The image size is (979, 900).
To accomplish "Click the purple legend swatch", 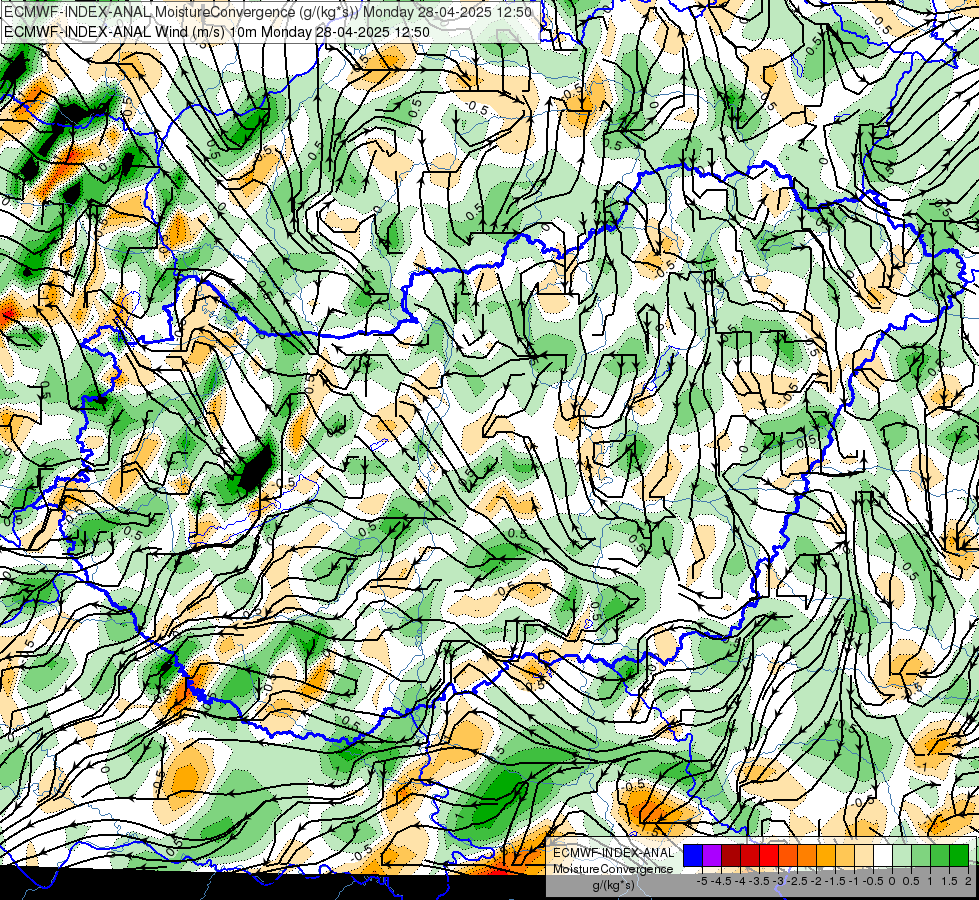I will tap(712, 856).
